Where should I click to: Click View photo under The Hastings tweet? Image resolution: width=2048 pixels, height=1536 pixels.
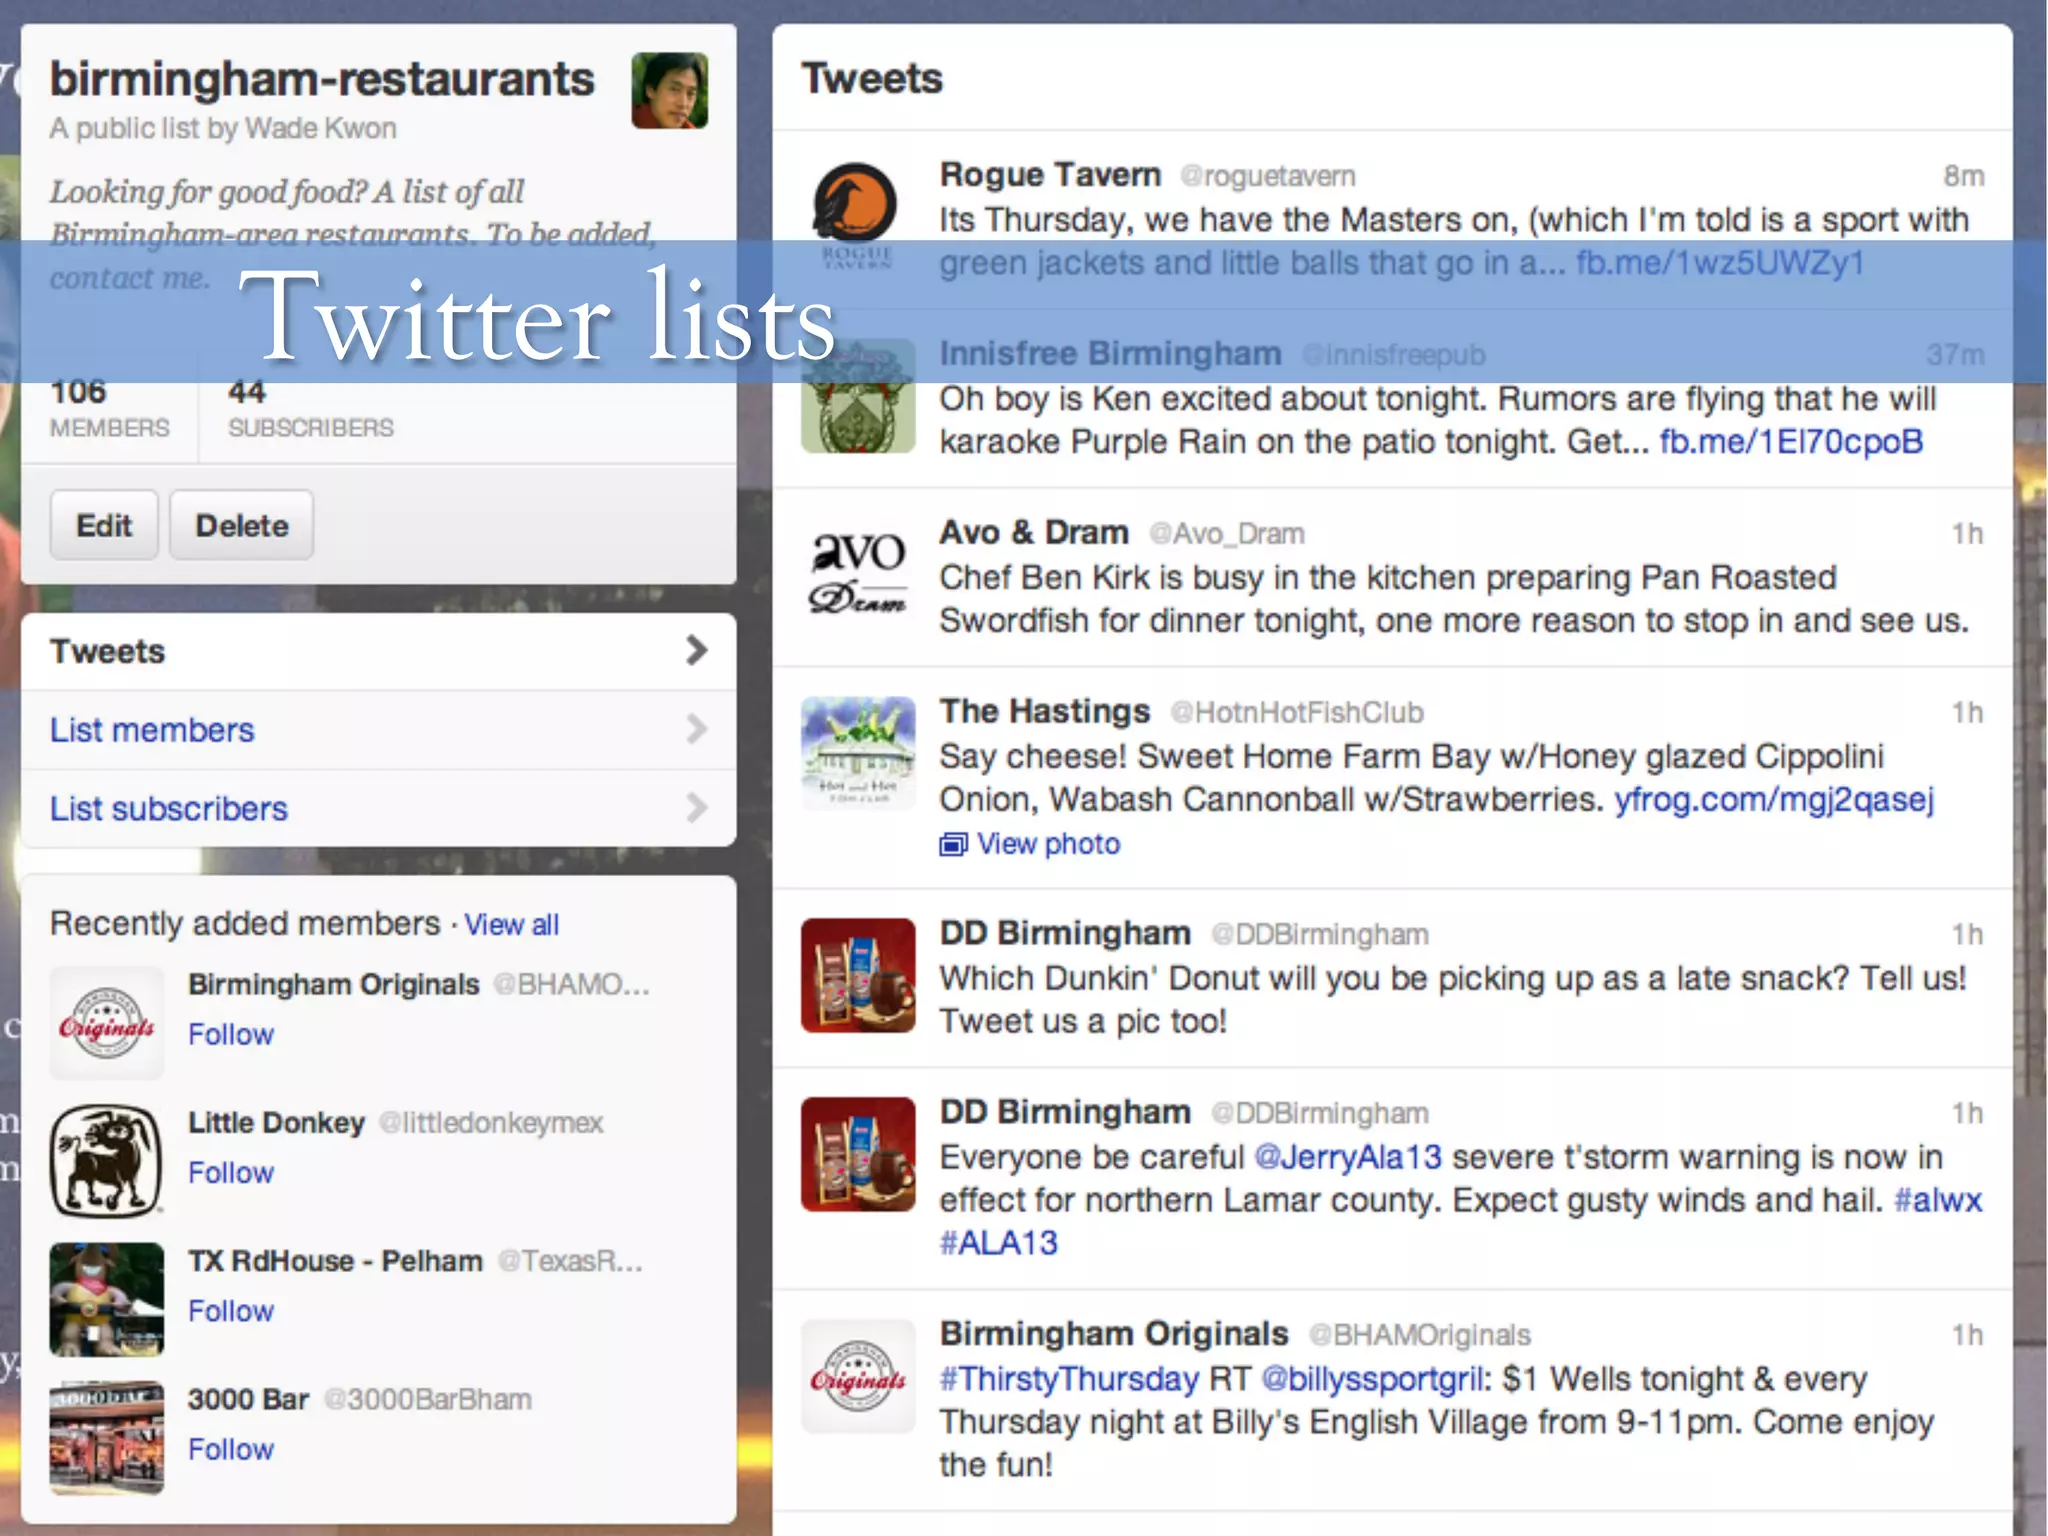1048,844
